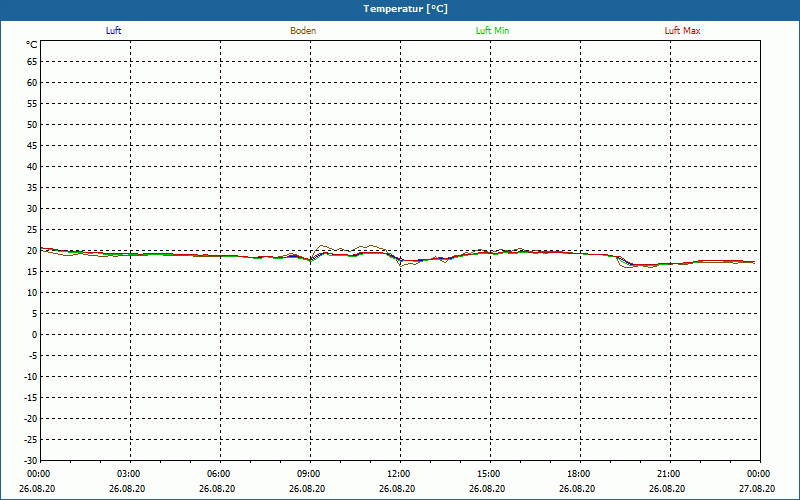800x500 pixels.
Task: Click the -20 y-axis value
Action: pos(31,418)
